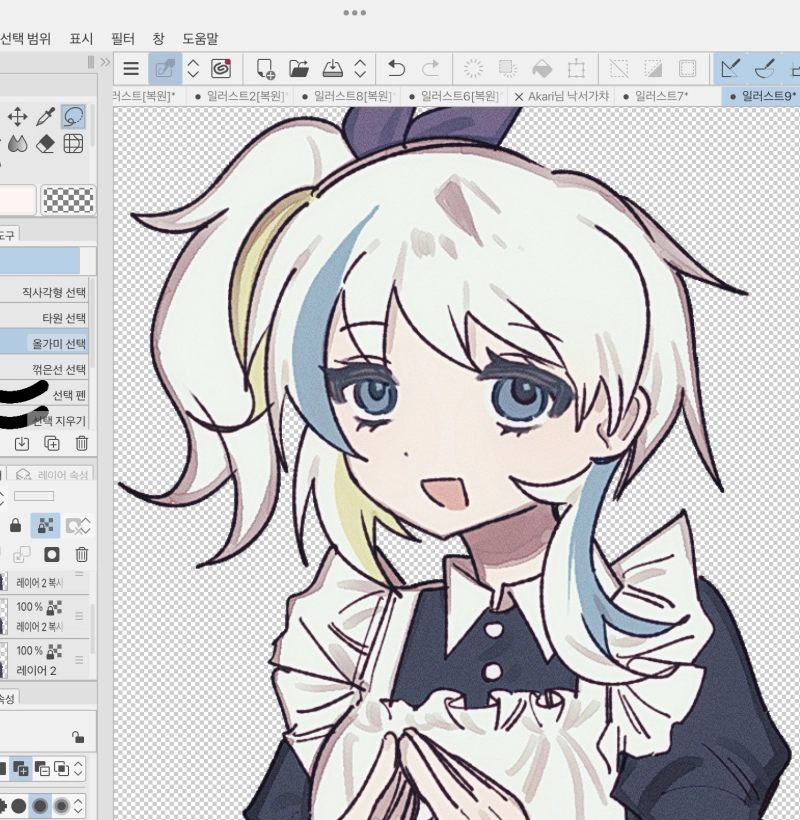The image size is (800, 820).
Task: Click the Deselect icon in toolbar
Action: pos(619,68)
